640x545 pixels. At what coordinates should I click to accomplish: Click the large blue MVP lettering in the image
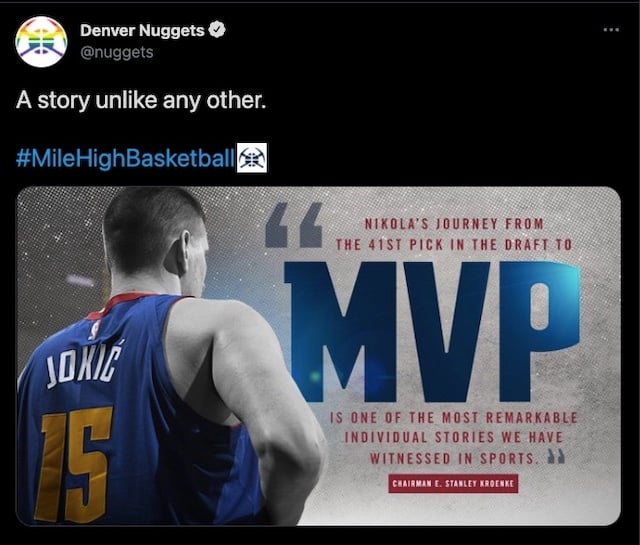(x=433, y=331)
